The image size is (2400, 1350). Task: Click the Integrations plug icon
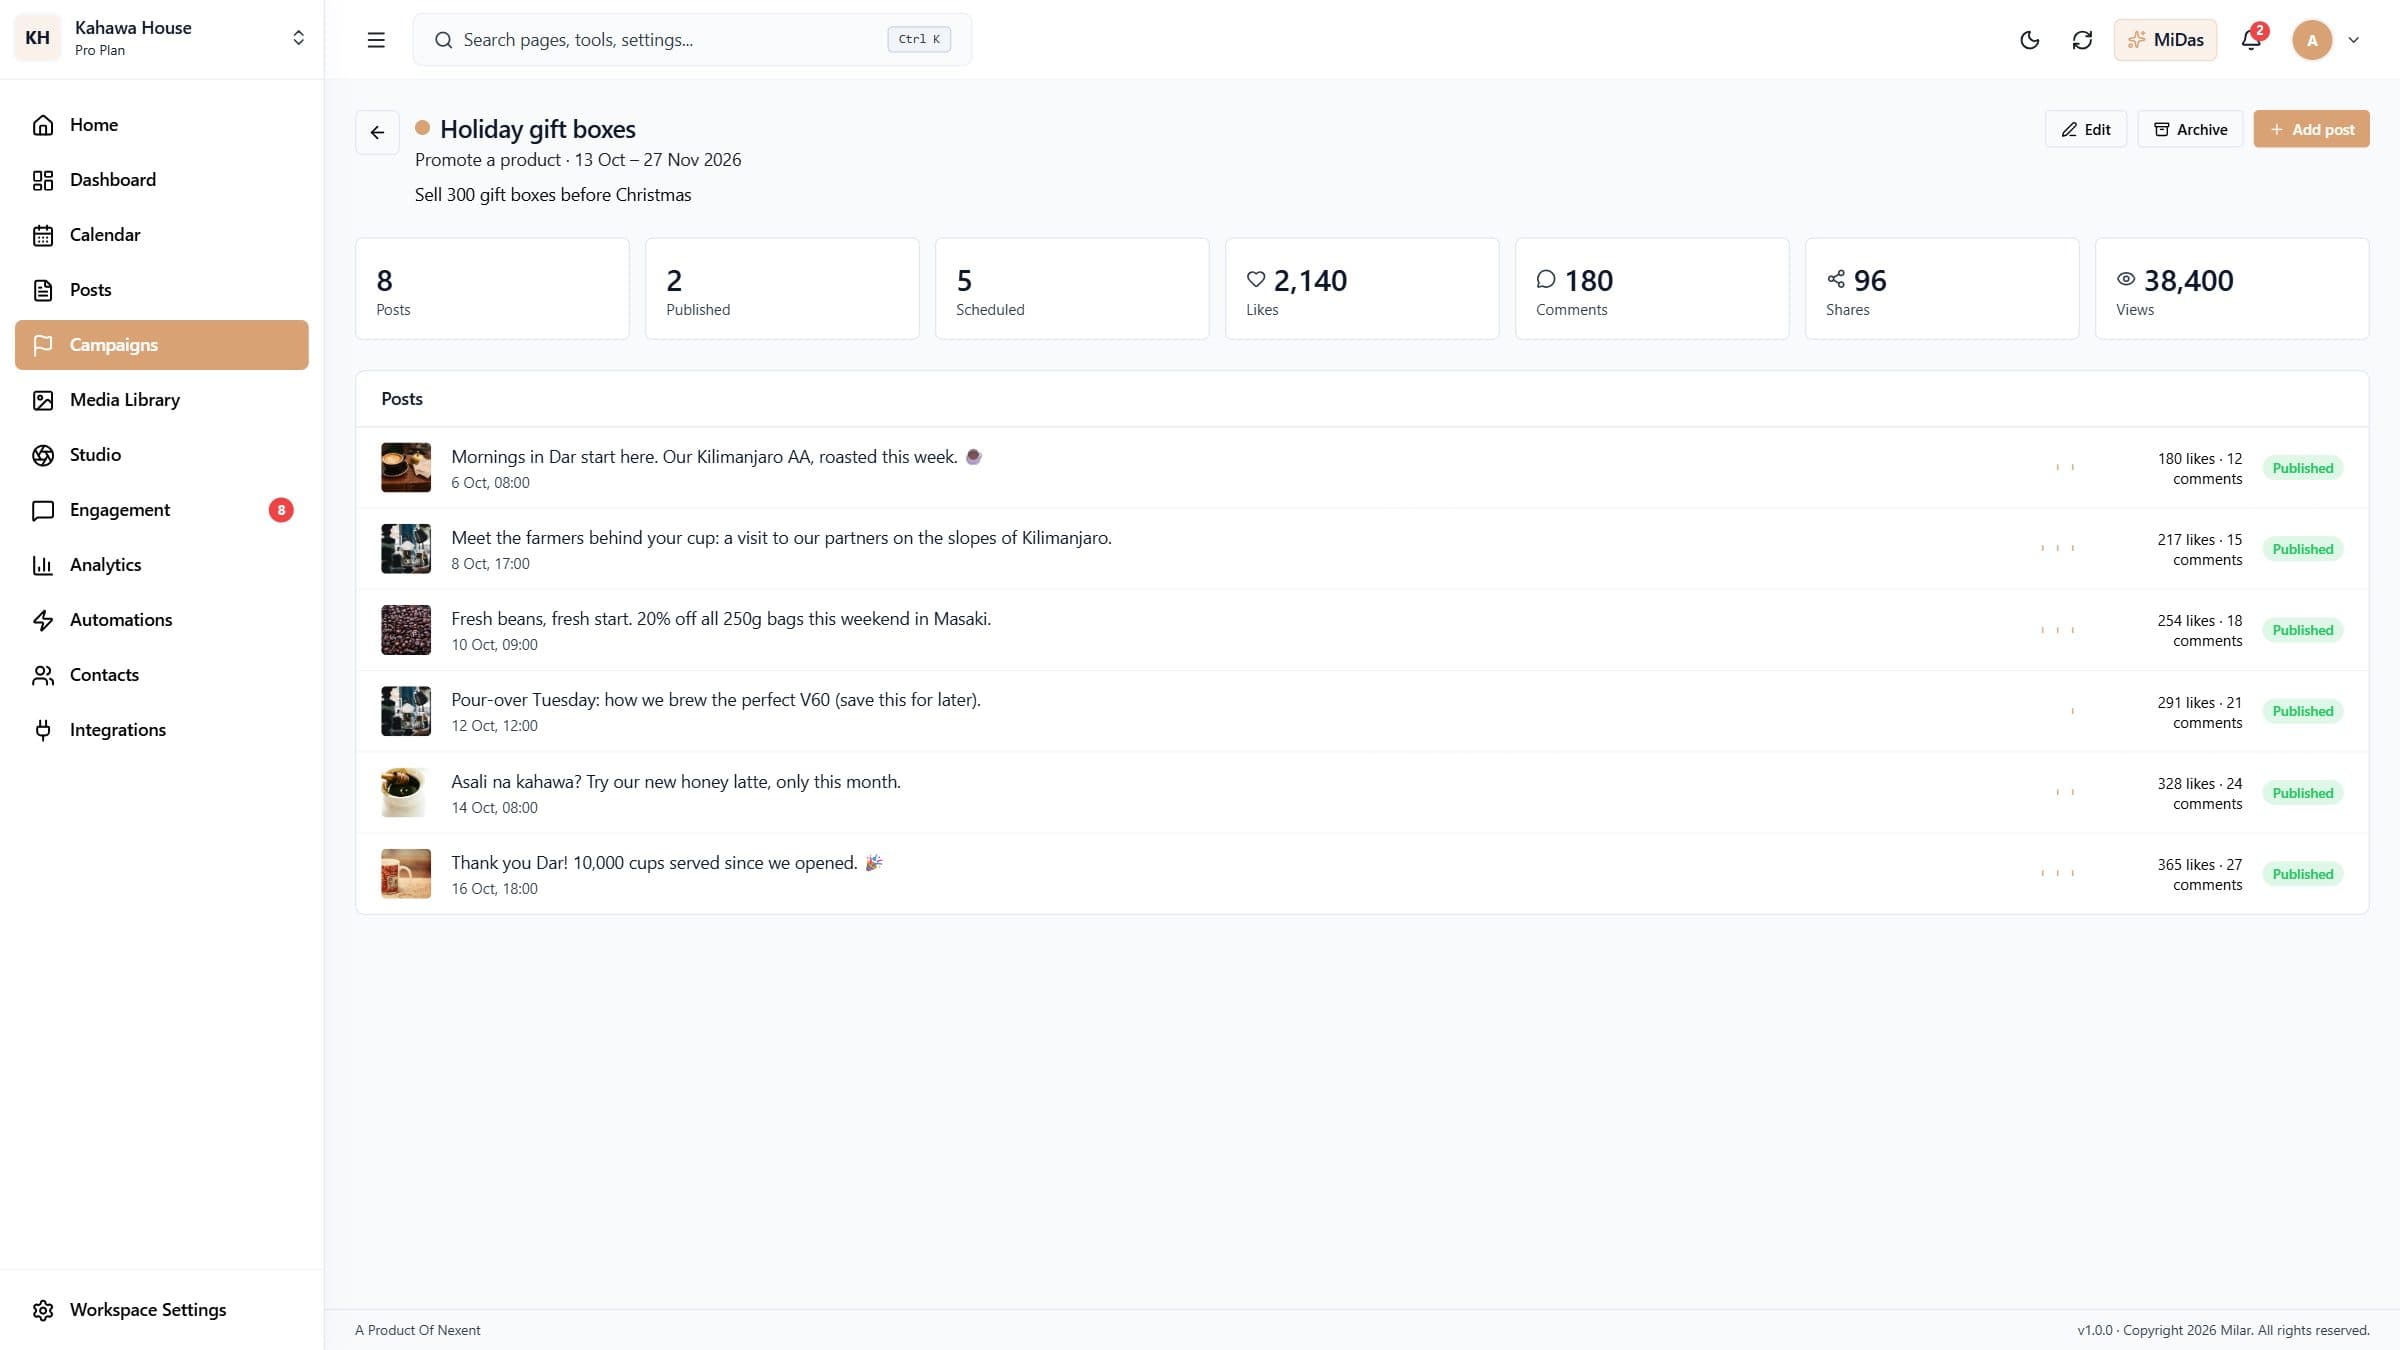(x=43, y=730)
